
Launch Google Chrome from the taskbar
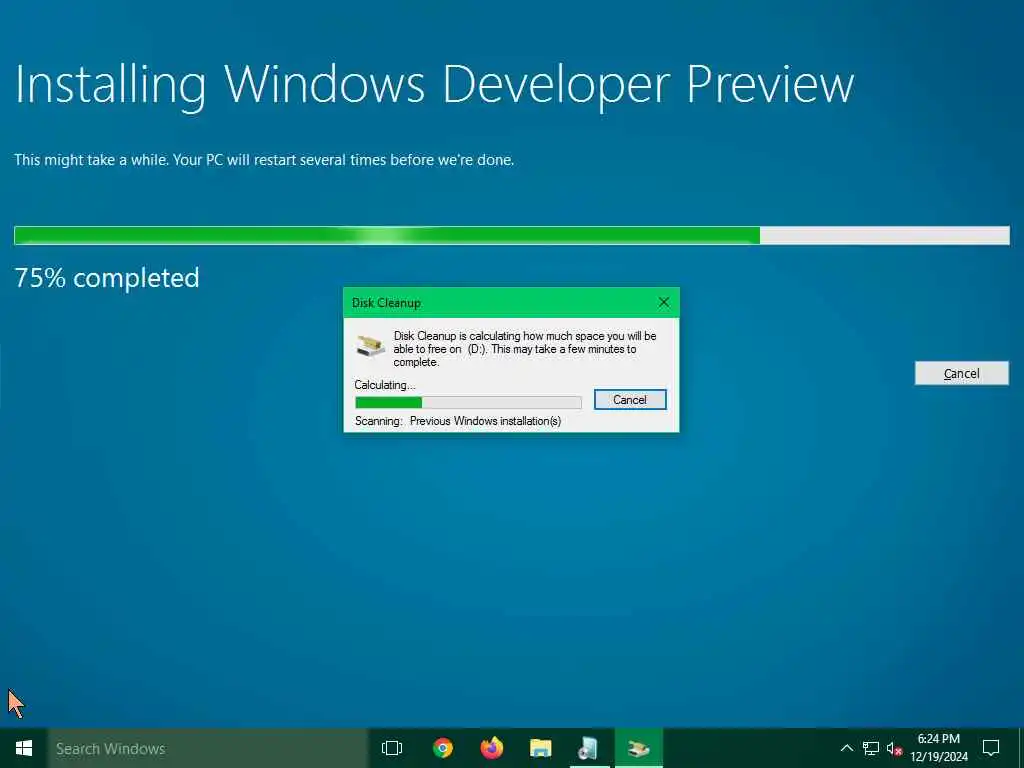[443, 748]
